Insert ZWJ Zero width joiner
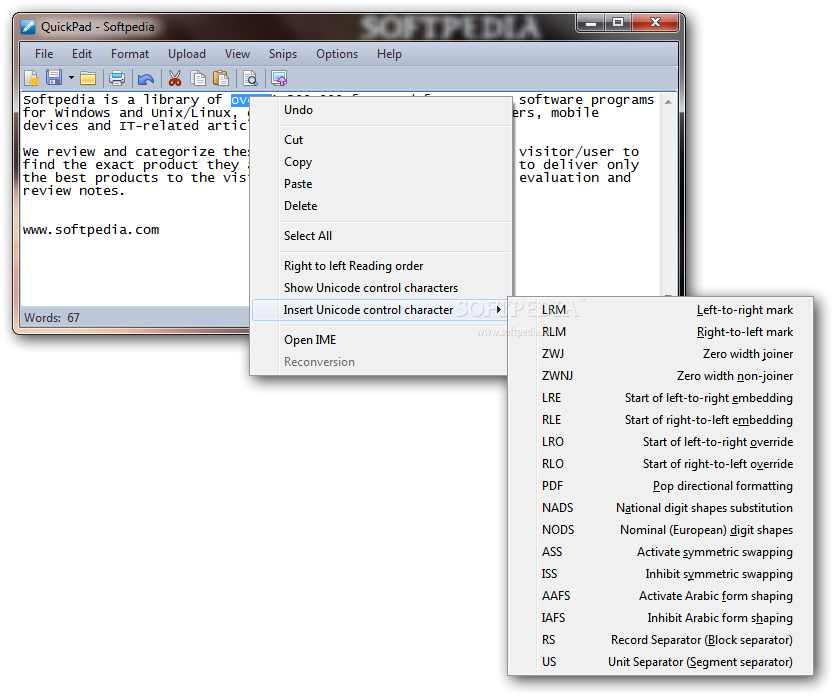834x696 pixels. pyautogui.click(x=660, y=354)
